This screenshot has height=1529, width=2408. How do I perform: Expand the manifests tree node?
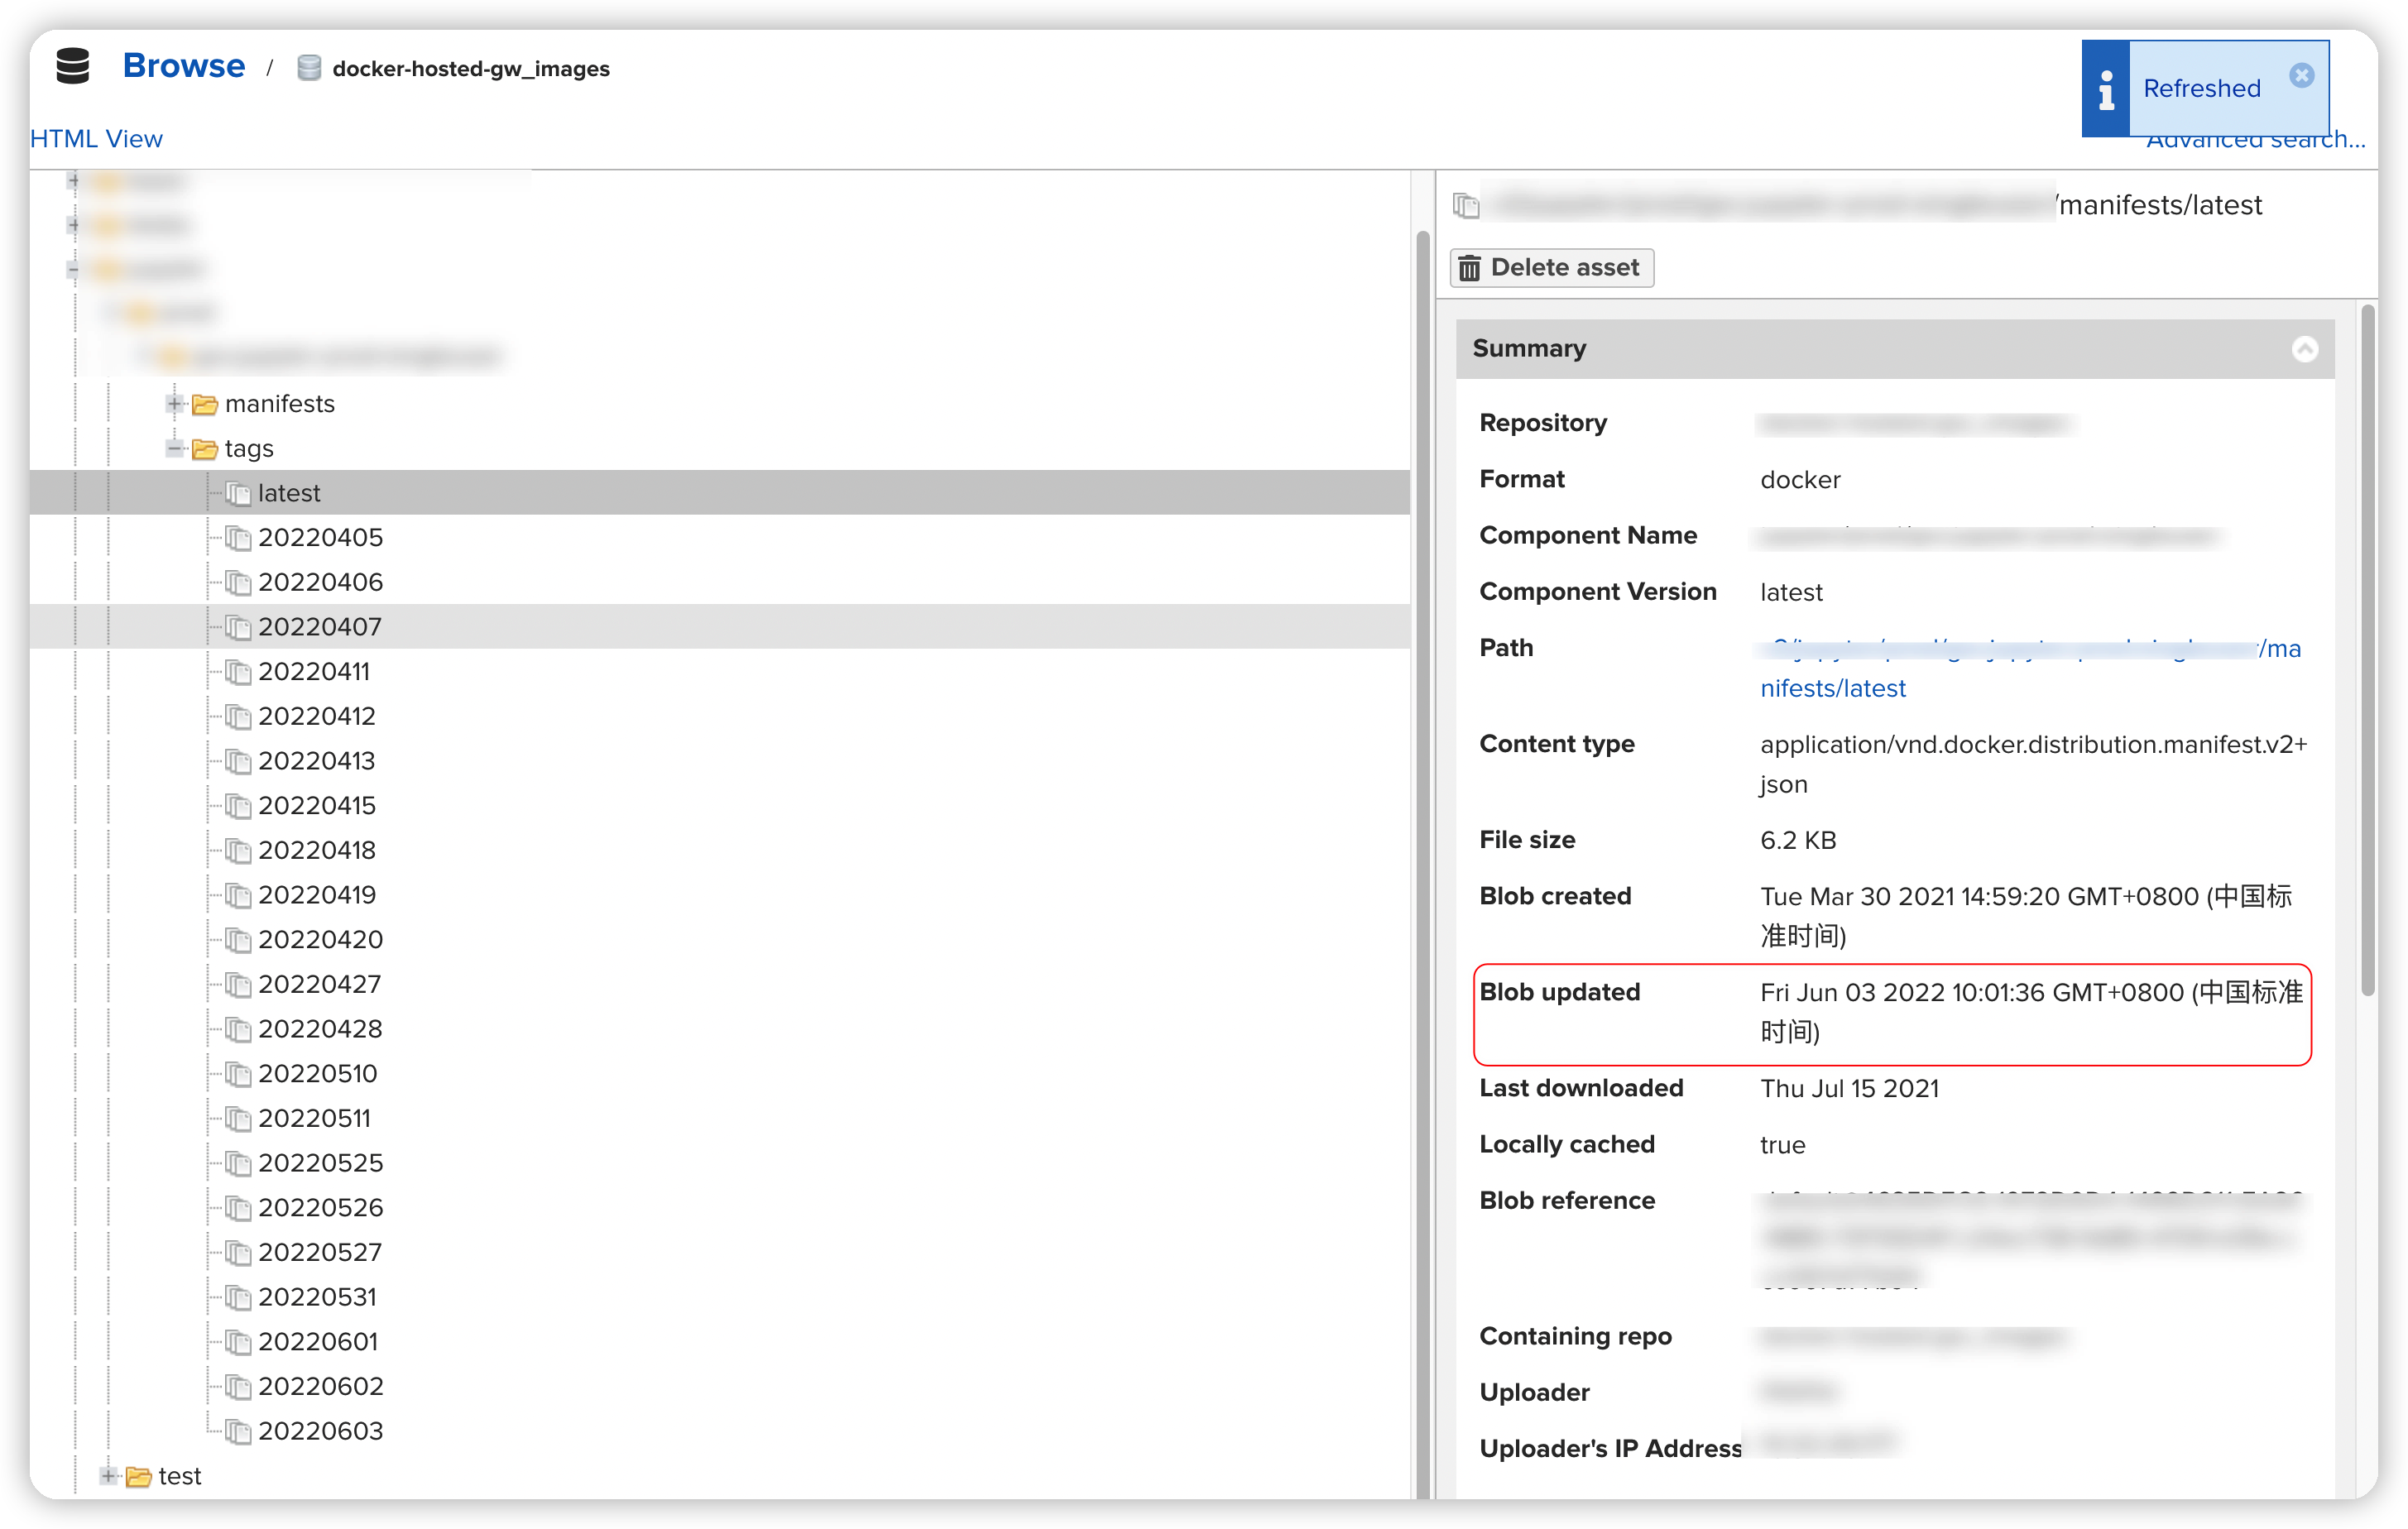point(175,404)
